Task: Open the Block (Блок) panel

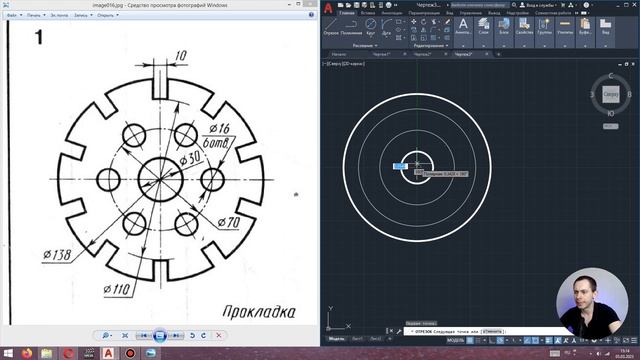Action: [x=504, y=27]
